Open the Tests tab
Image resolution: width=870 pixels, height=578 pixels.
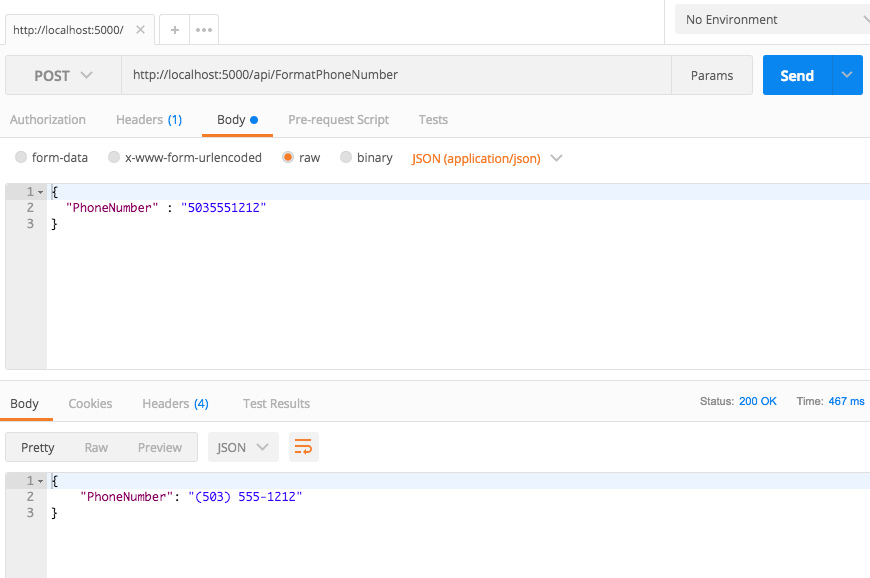pos(433,119)
